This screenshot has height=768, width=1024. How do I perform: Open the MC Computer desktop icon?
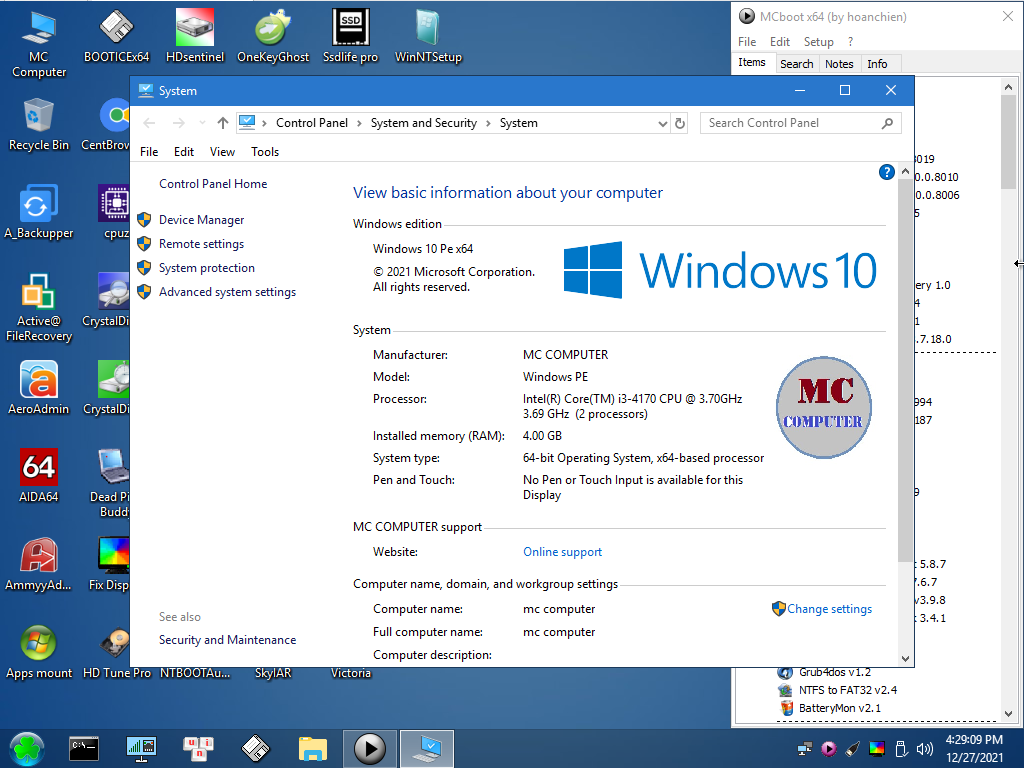[39, 43]
